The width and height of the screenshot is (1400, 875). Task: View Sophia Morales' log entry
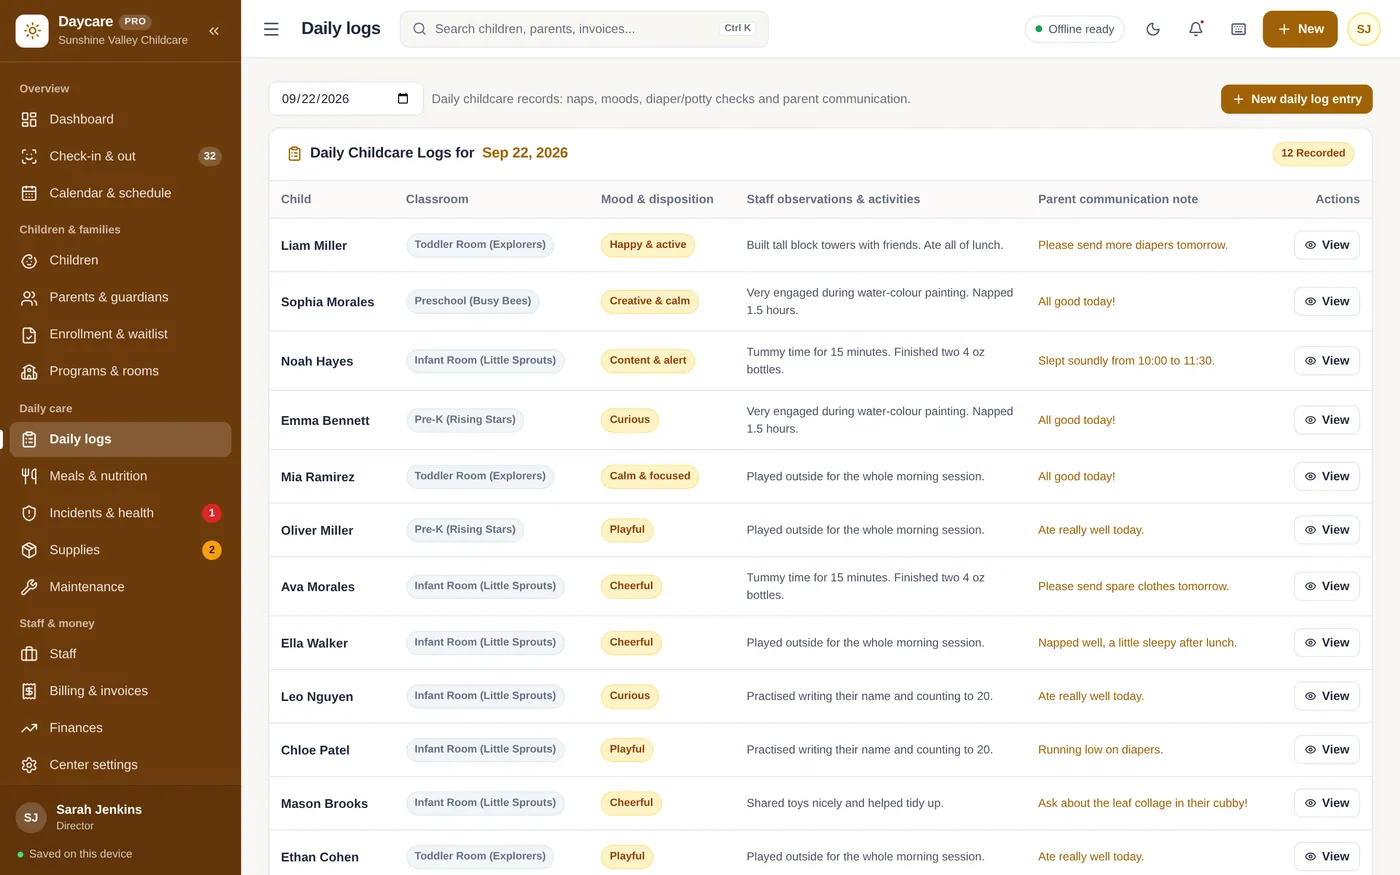point(1327,301)
